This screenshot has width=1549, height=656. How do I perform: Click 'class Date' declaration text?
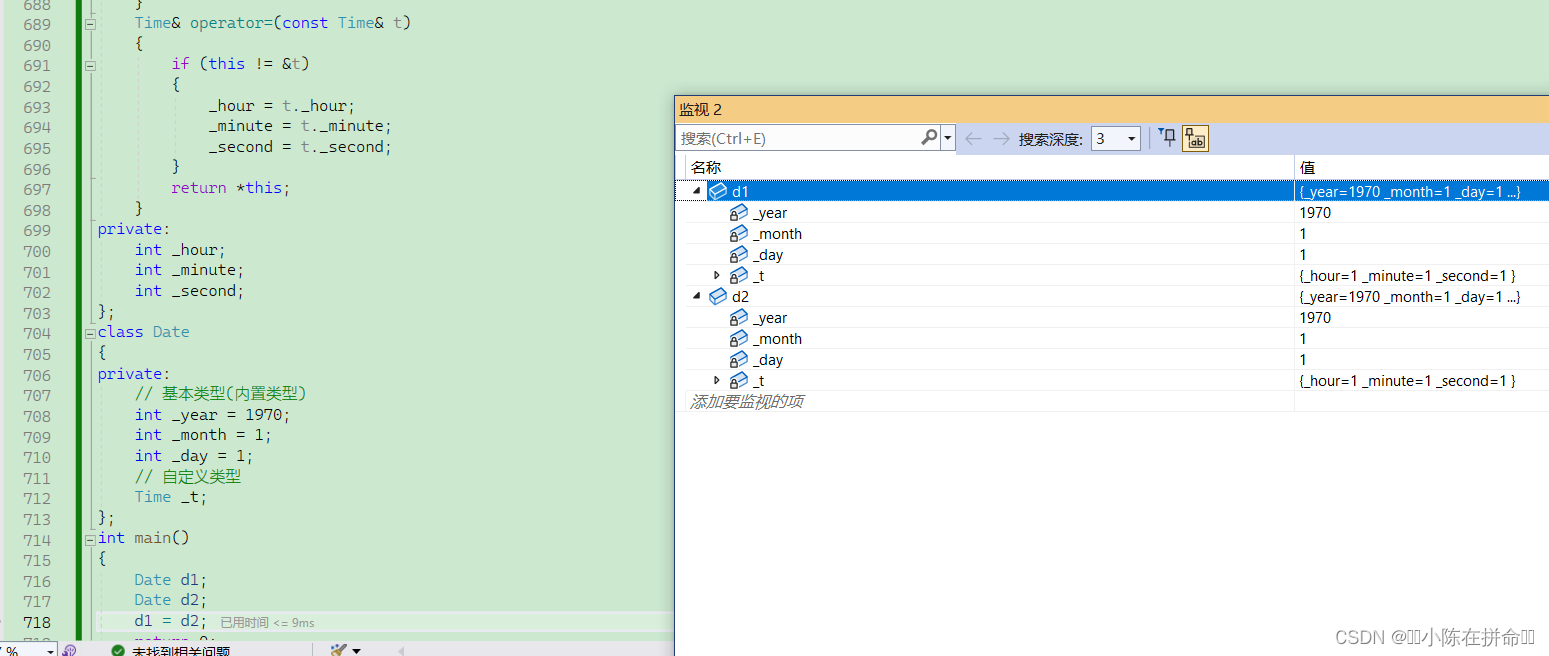143,332
